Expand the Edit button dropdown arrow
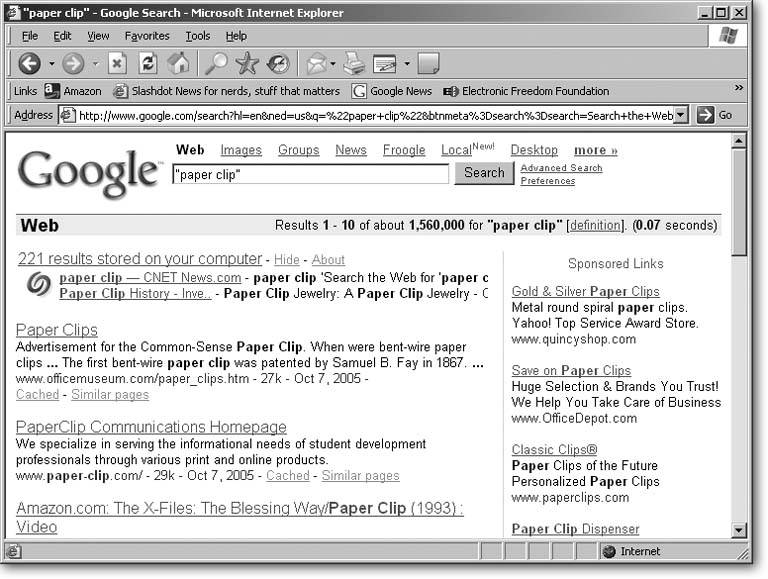The width and height of the screenshot is (768, 579). tap(407, 64)
